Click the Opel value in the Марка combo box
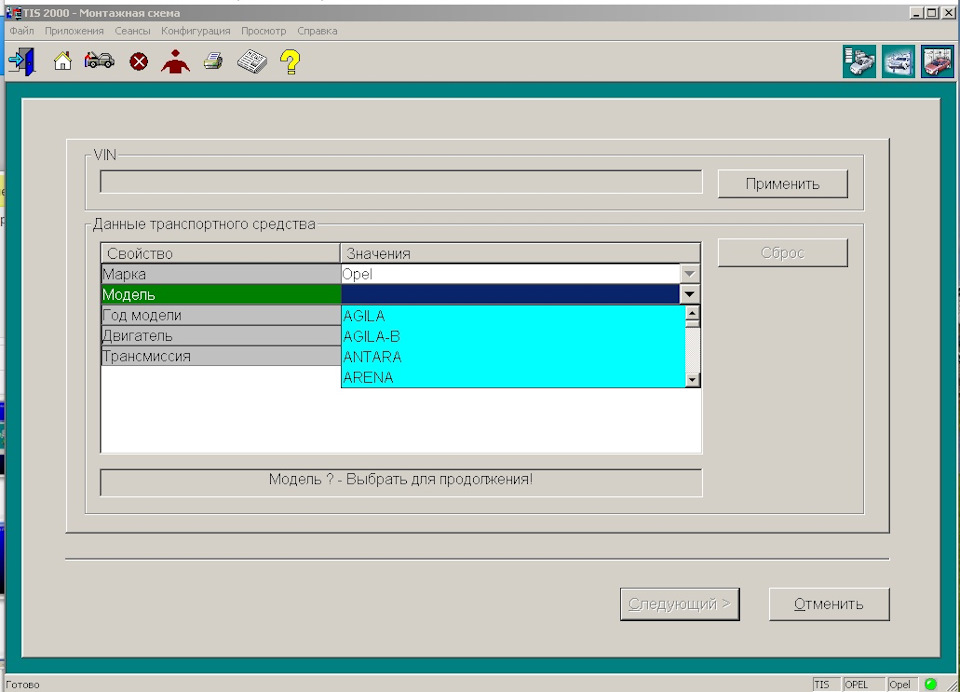 (511, 274)
